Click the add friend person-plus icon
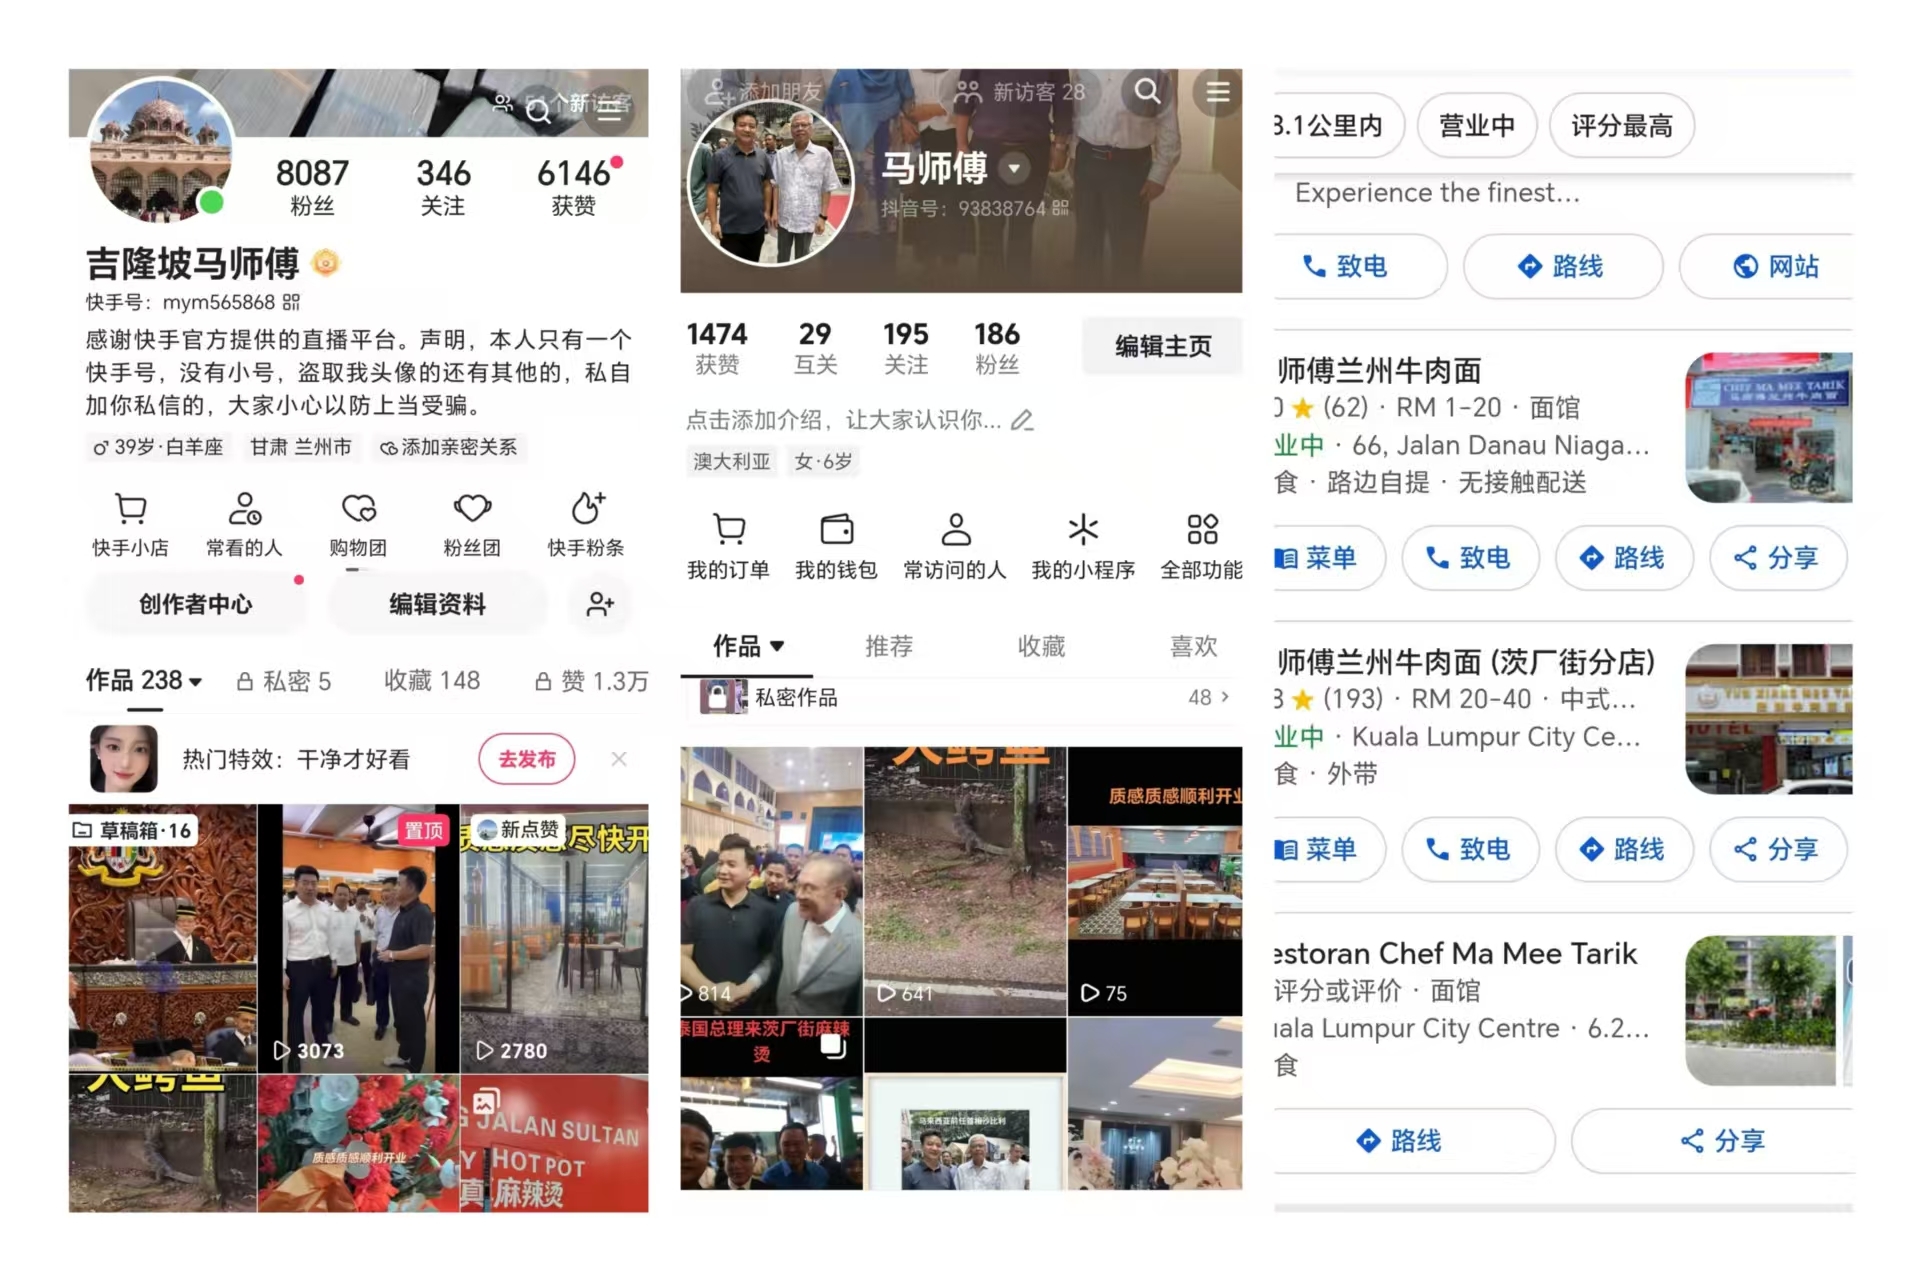 pos(600,604)
